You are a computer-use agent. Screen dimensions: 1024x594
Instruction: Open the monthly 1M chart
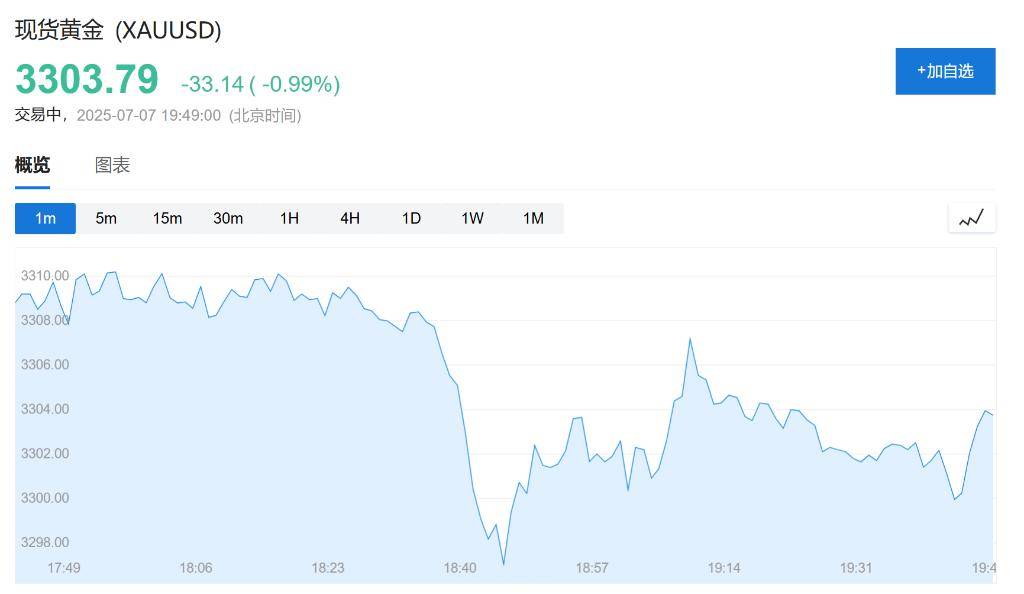[x=532, y=217]
